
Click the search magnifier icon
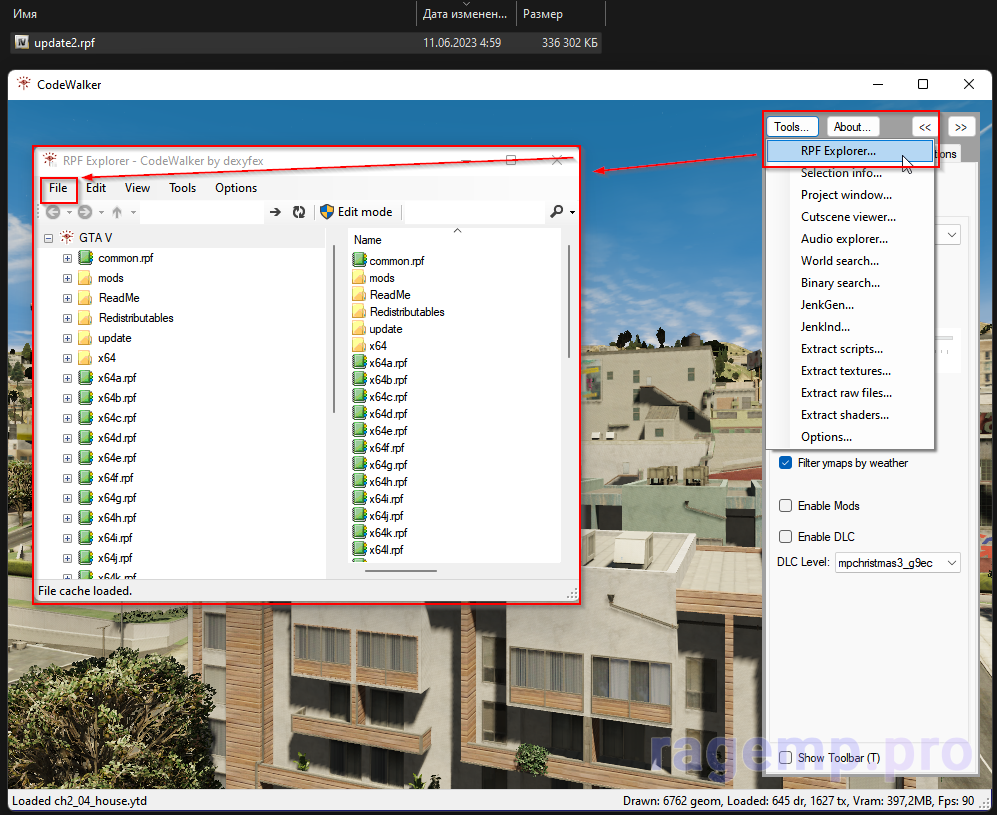pyautogui.click(x=557, y=212)
